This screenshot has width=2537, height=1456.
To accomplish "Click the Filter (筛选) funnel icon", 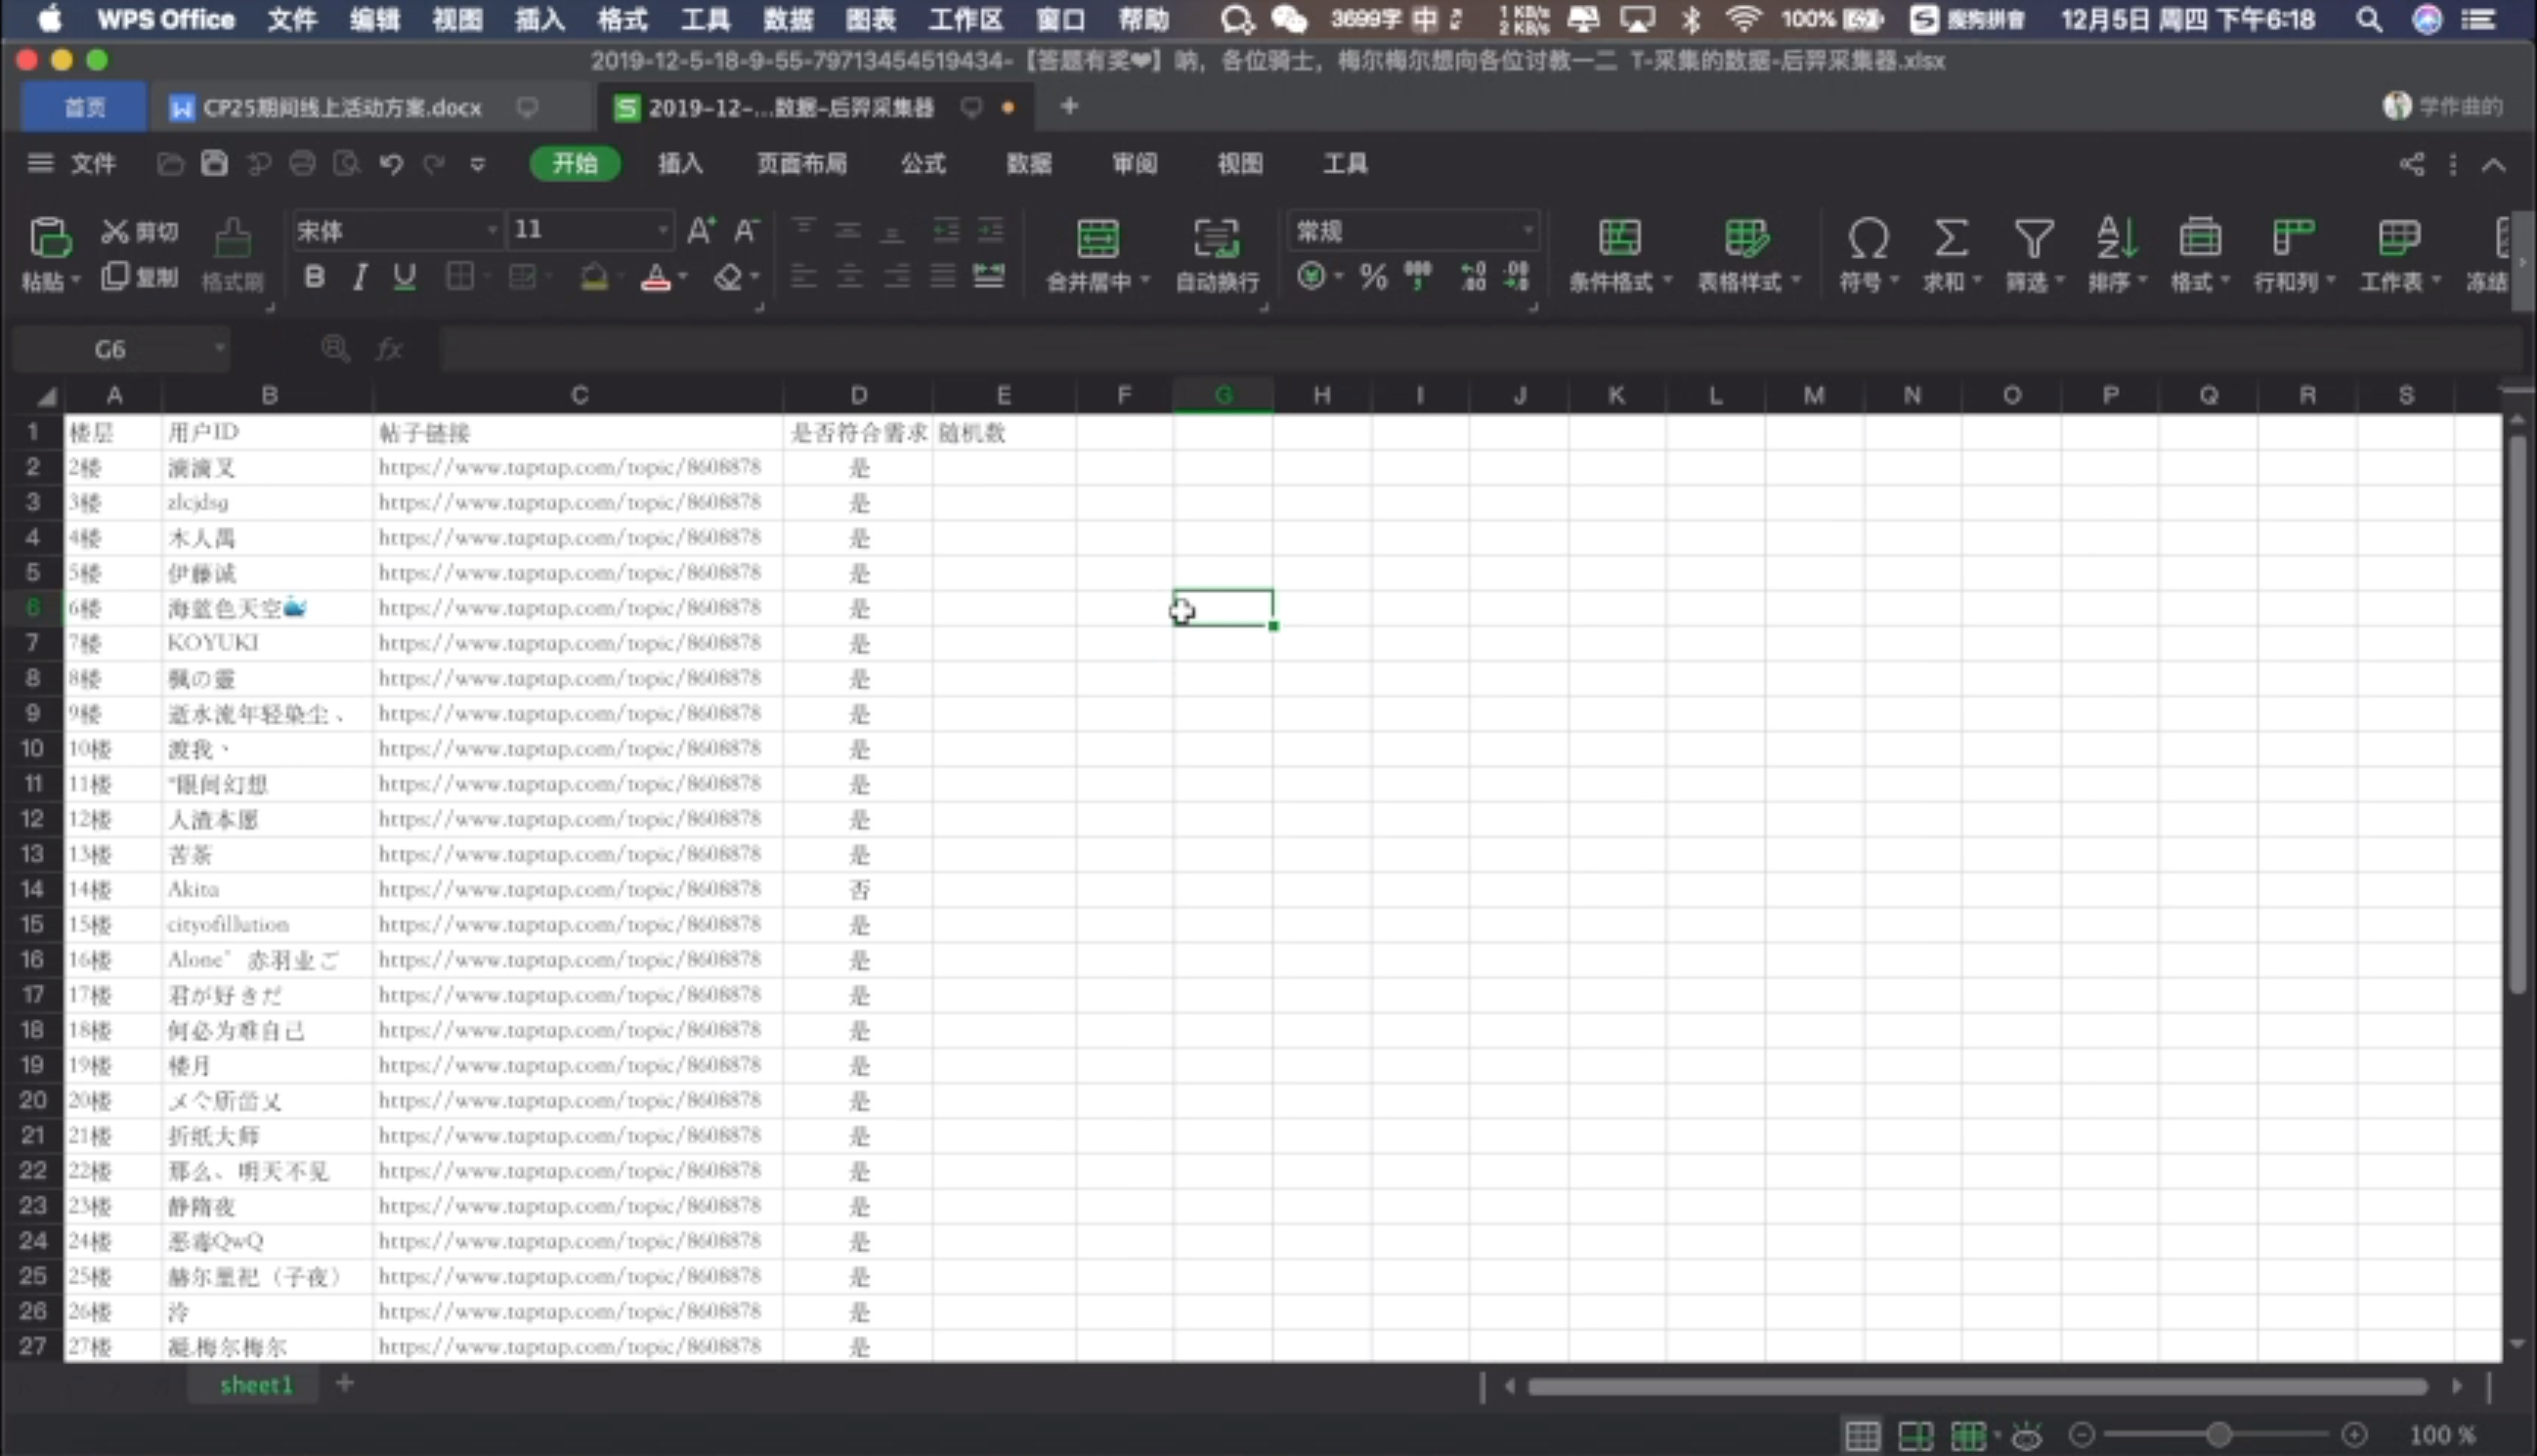I will (x=2033, y=238).
